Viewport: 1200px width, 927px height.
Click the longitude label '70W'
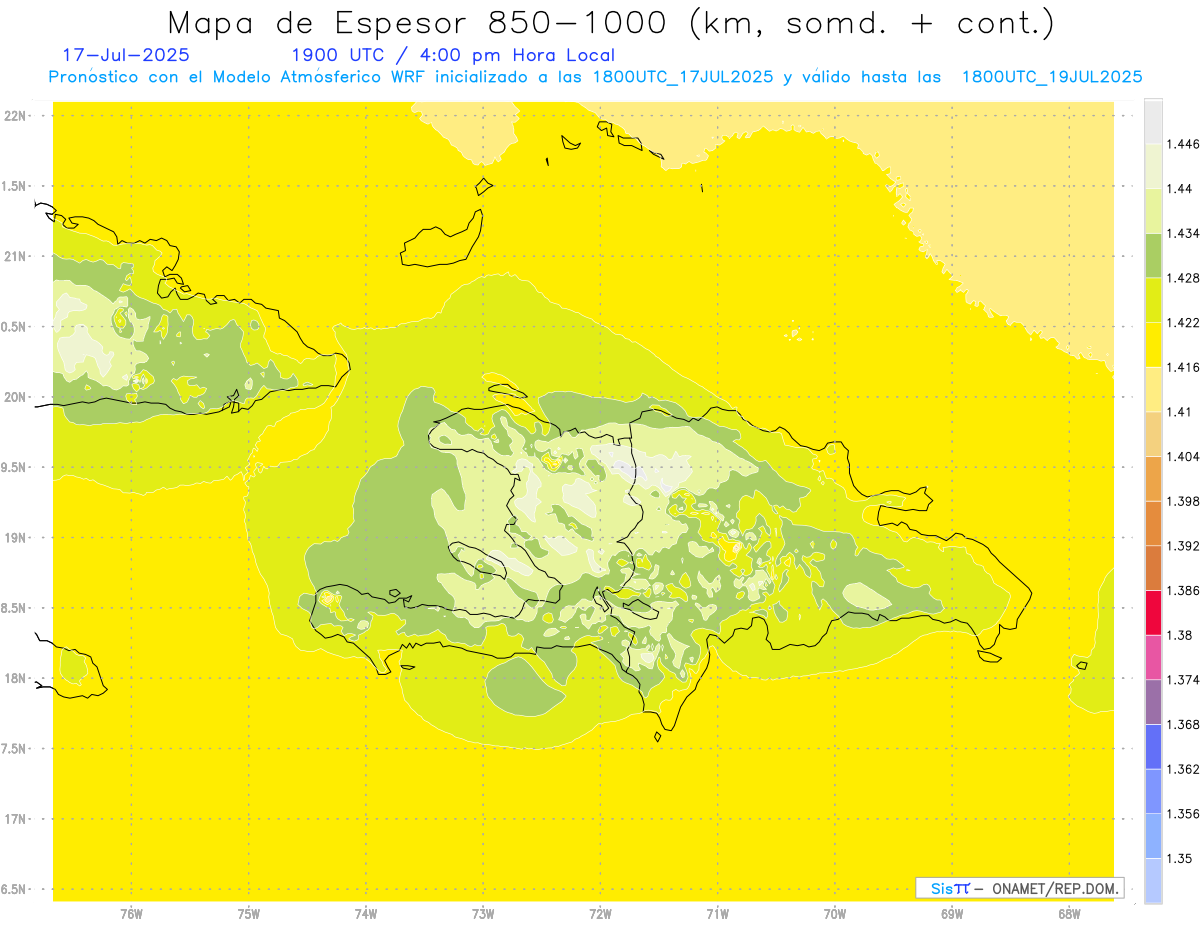pos(835,914)
